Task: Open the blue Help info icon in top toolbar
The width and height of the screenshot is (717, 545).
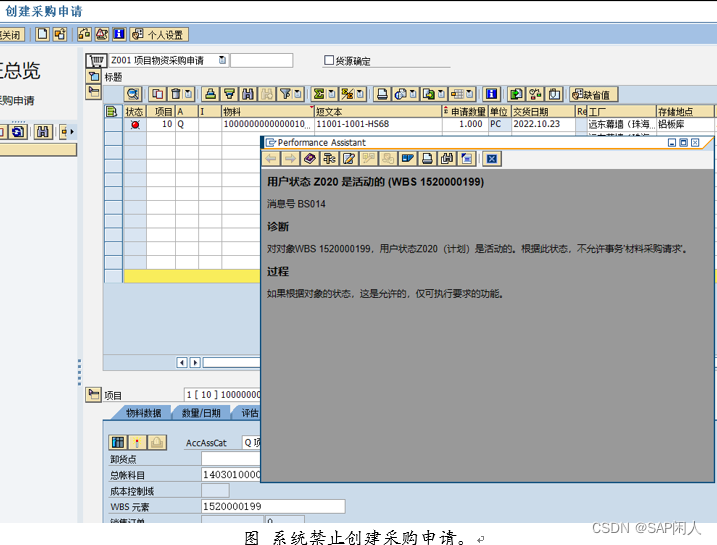Action: coord(119,34)
